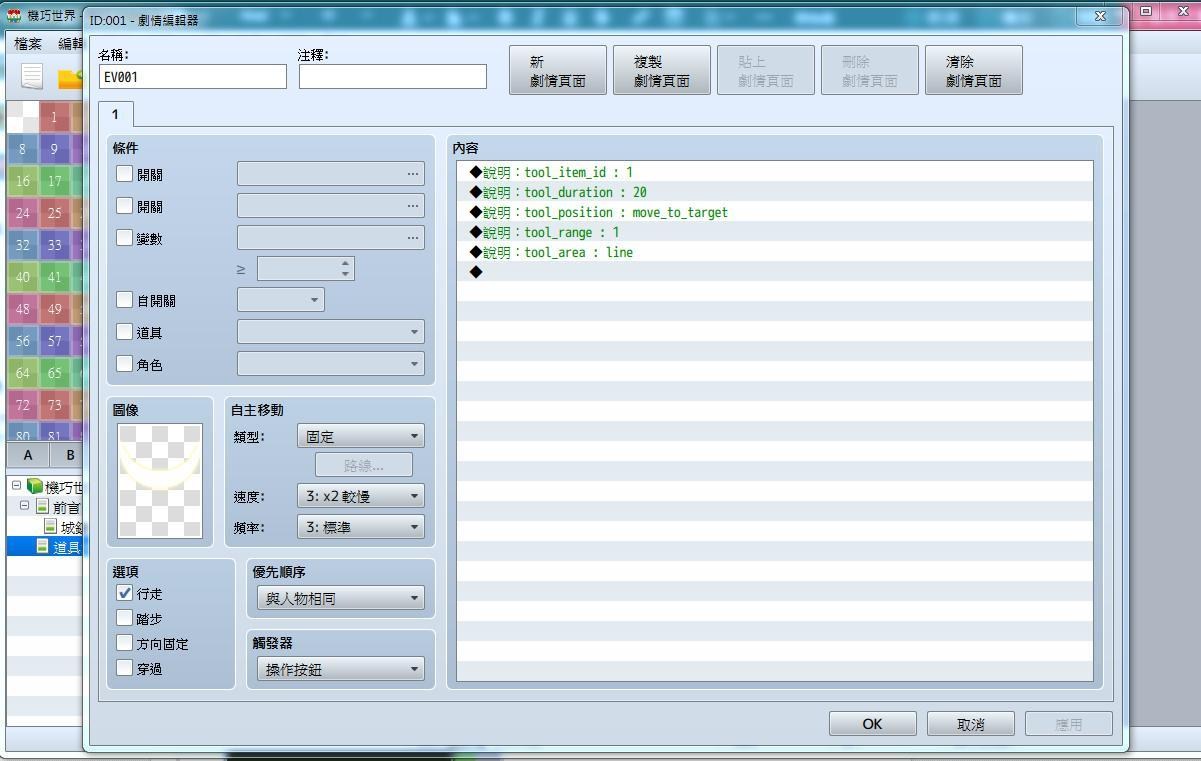Screen dimensions: 1201x761
Task: Select region tile 33 in the palette
Action: pyautogui.click(x=55, y=245)
